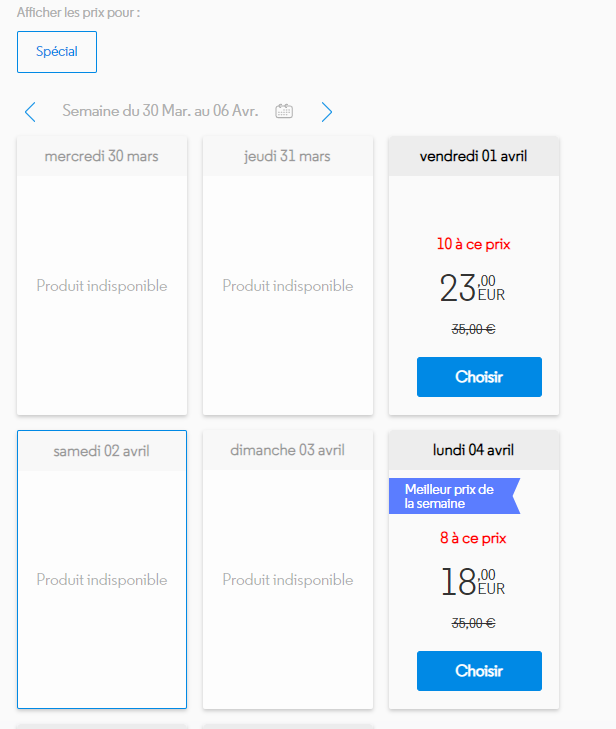This screenshot has width=616, height=729.
Task: Click the vendredi 01 avril header
Action: pos(474,156)
